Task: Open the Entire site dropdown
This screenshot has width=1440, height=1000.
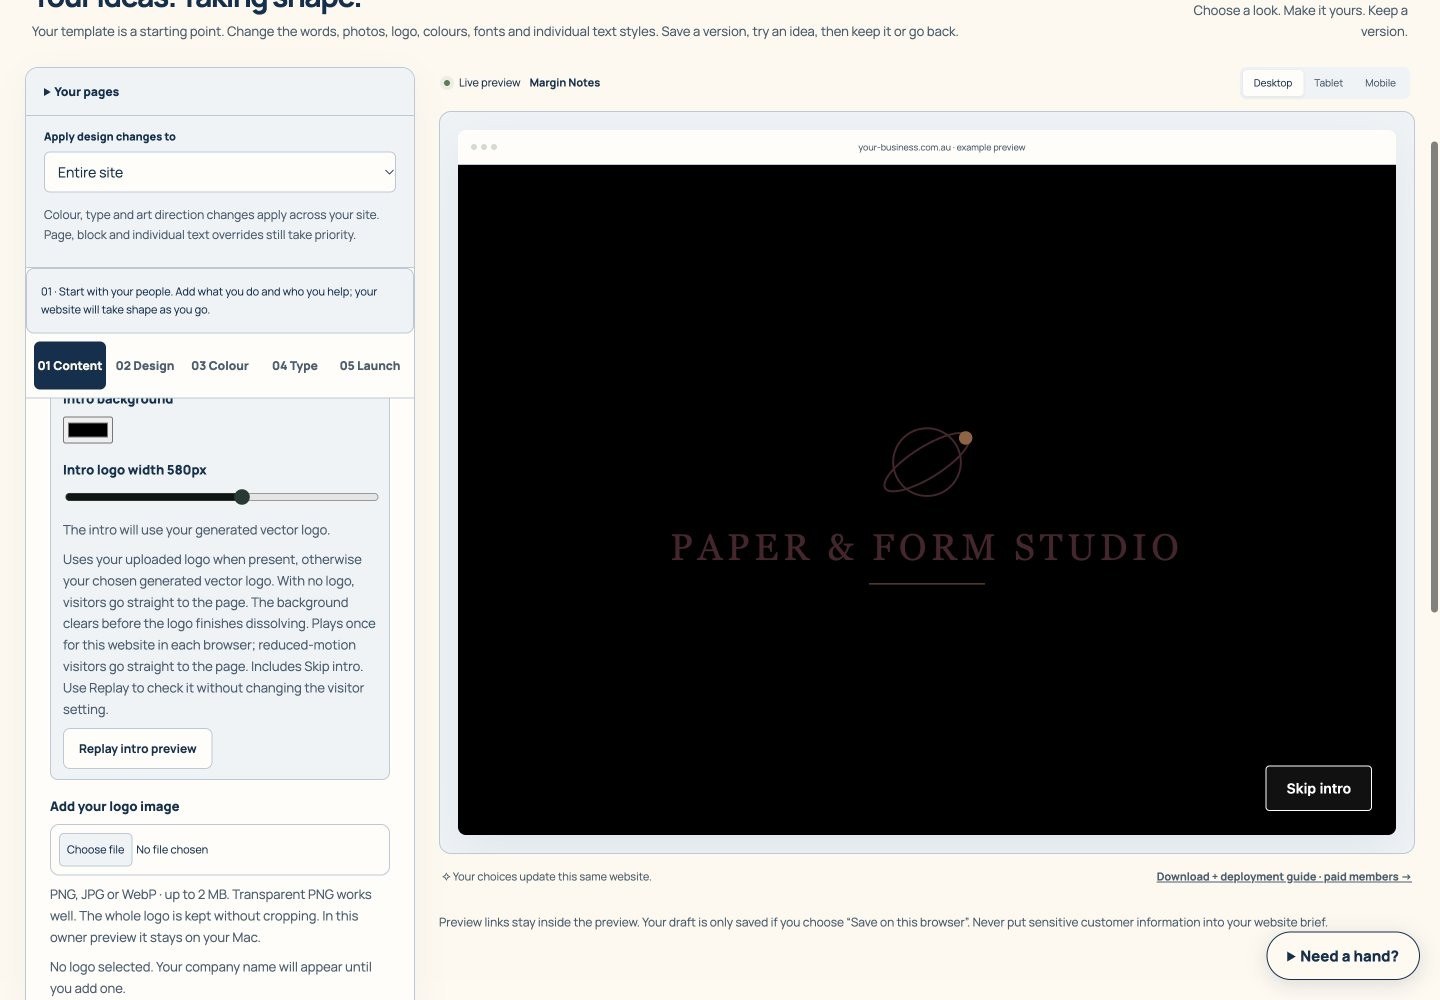Action: click(220, 172)
